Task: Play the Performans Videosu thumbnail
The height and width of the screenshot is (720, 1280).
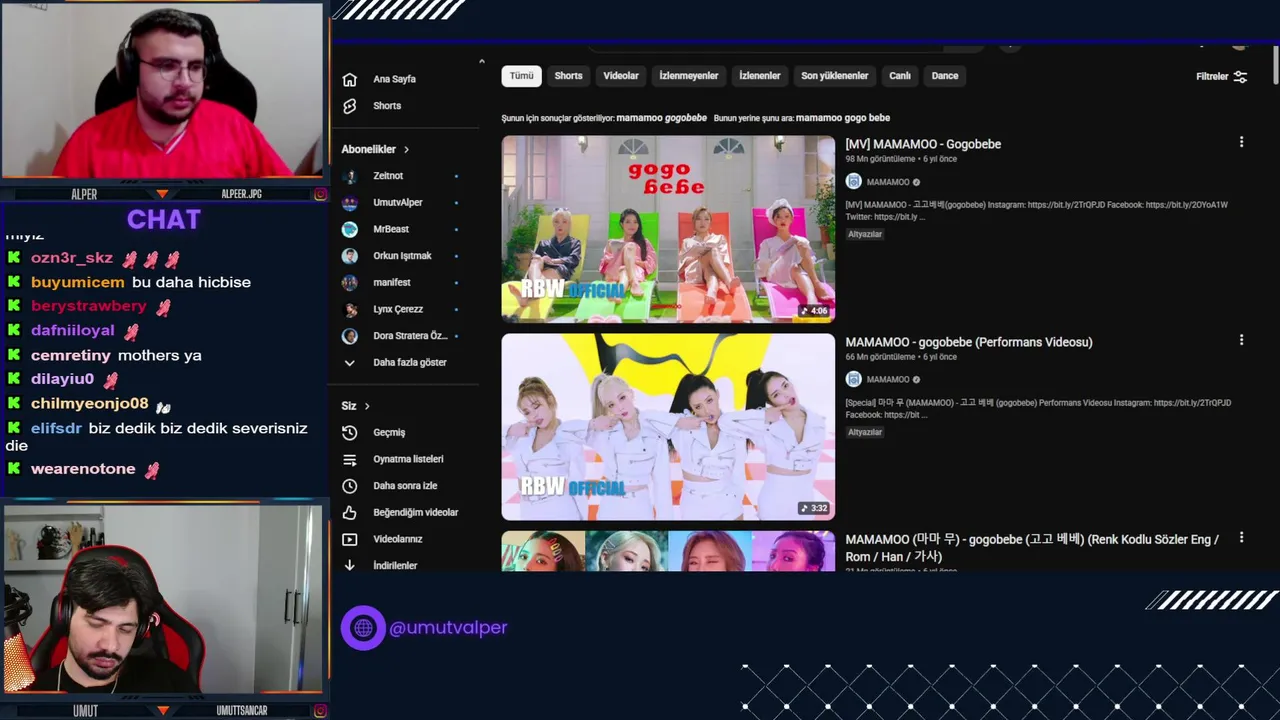Action: tap(668, 427)
